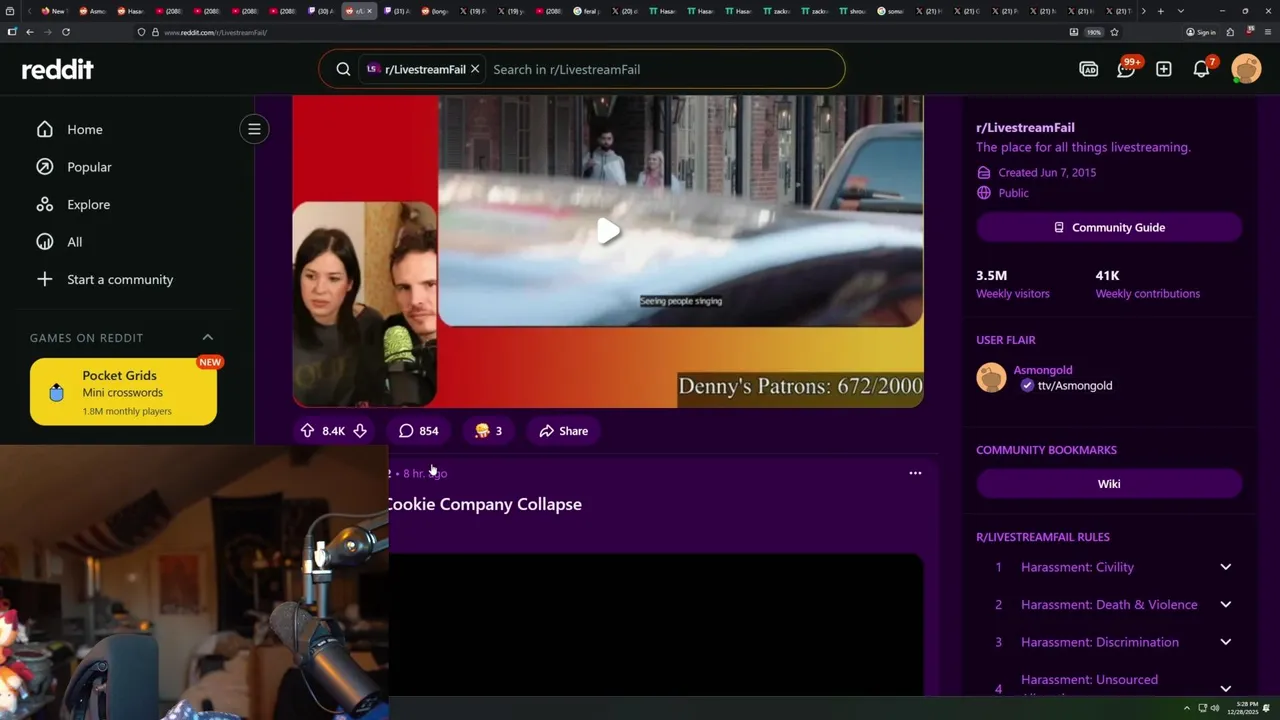Open the notifications bell
This screenshot has height=720, width=1280.
click(1202, 68)
